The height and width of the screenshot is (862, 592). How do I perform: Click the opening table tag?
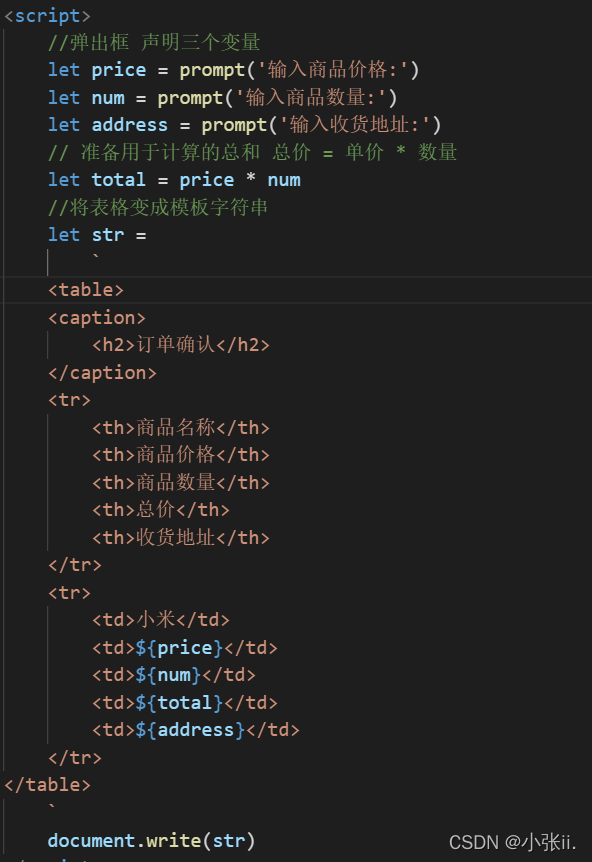(86, 290)
